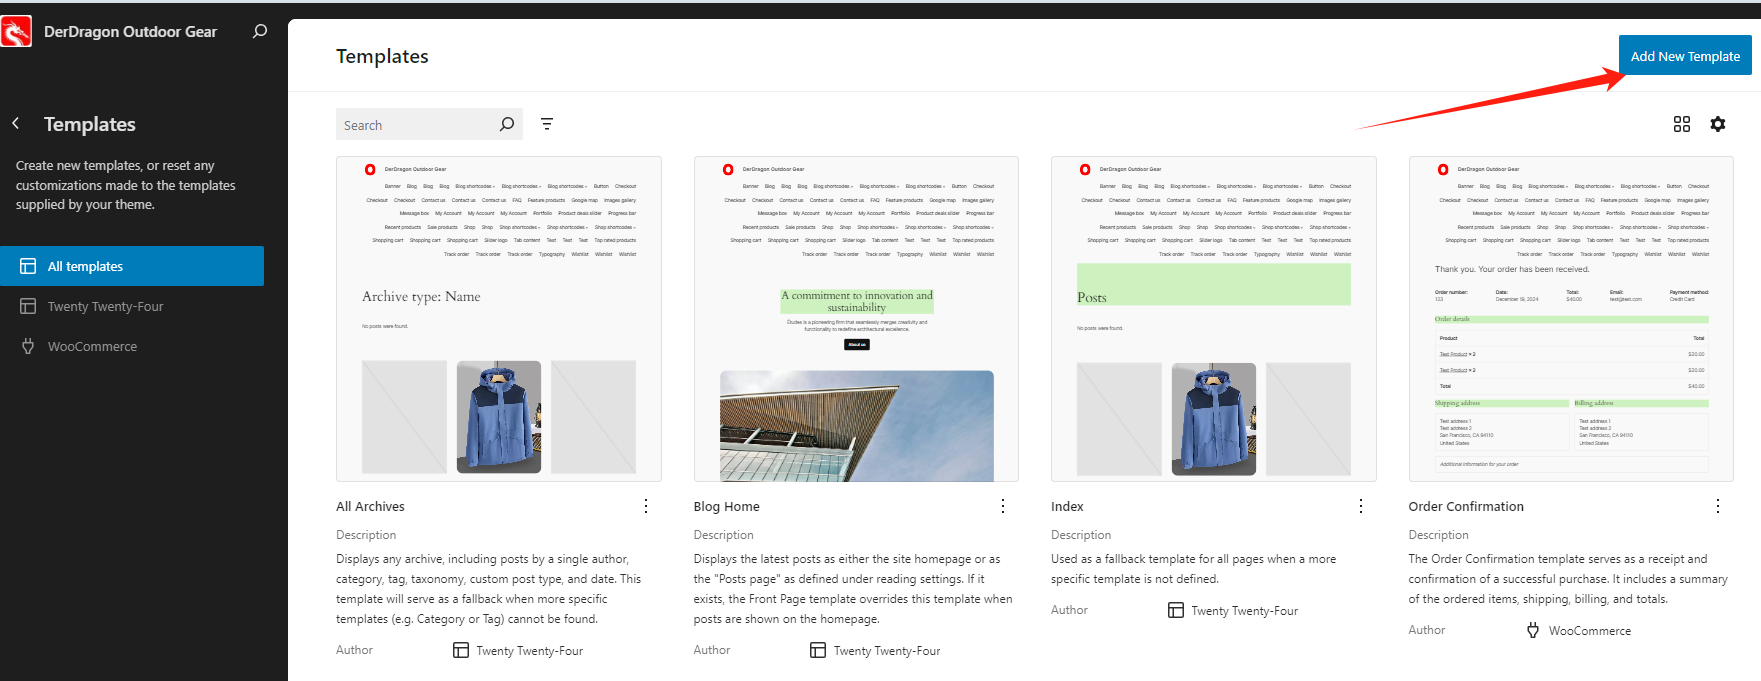Select All templates in the sidebar

132,266
